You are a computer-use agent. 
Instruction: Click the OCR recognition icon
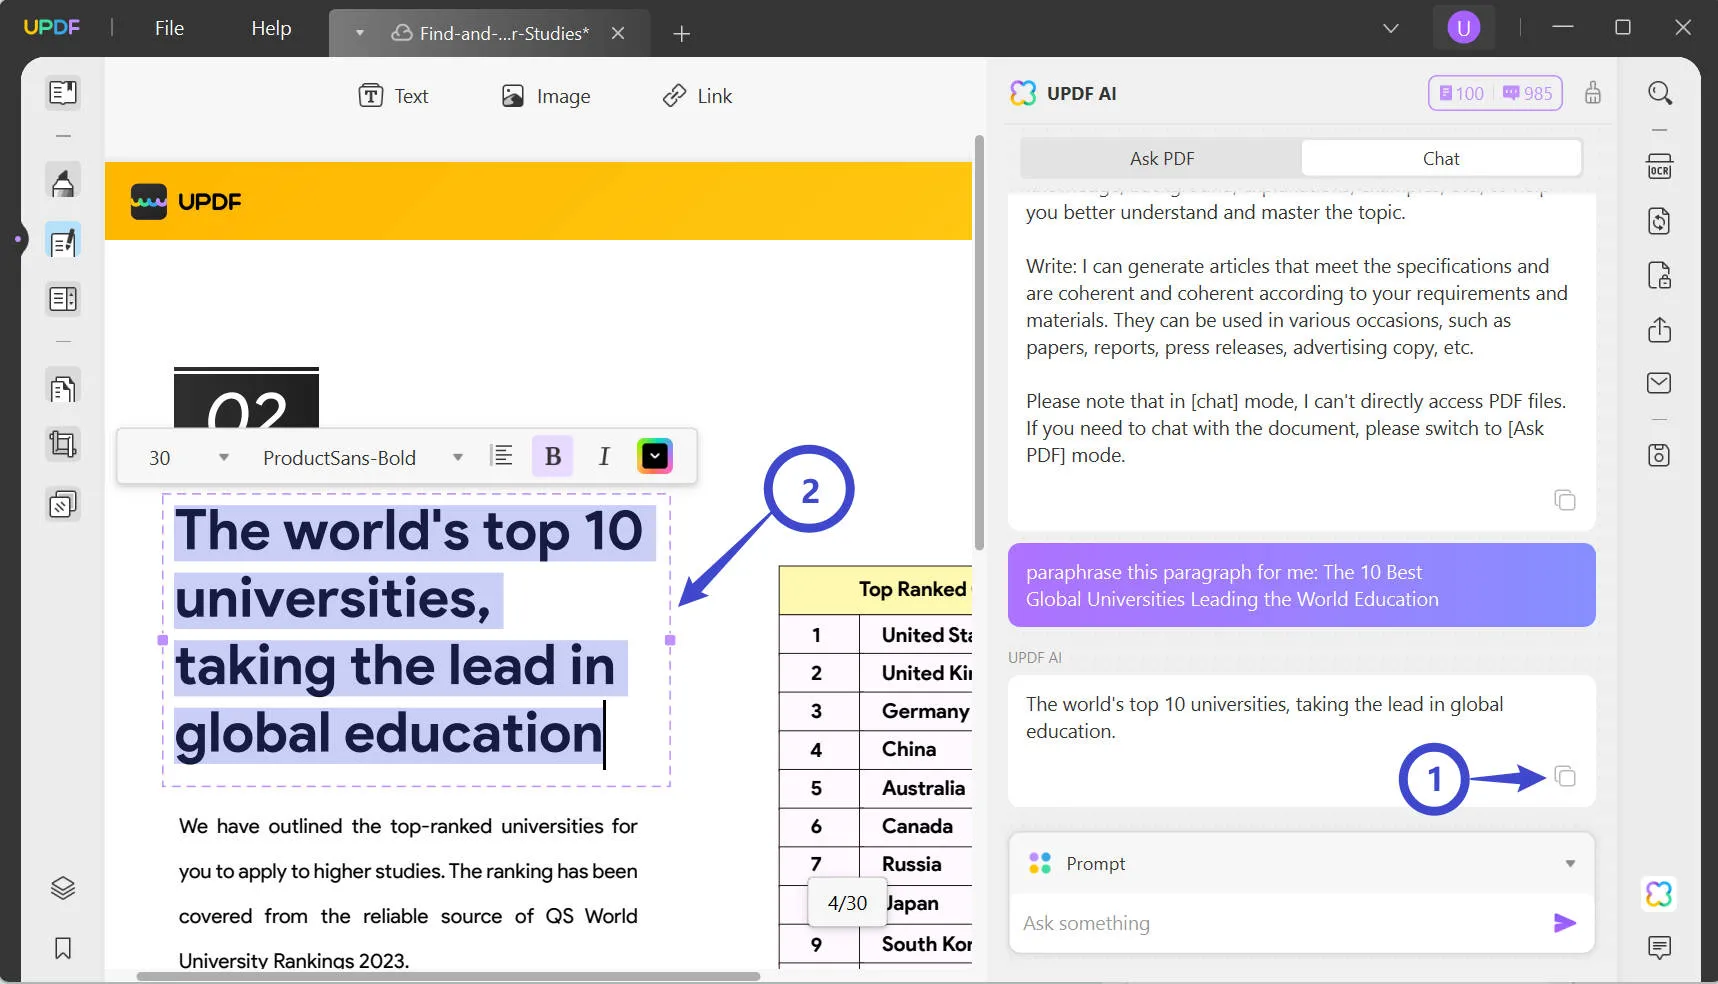coord(1659,167)
